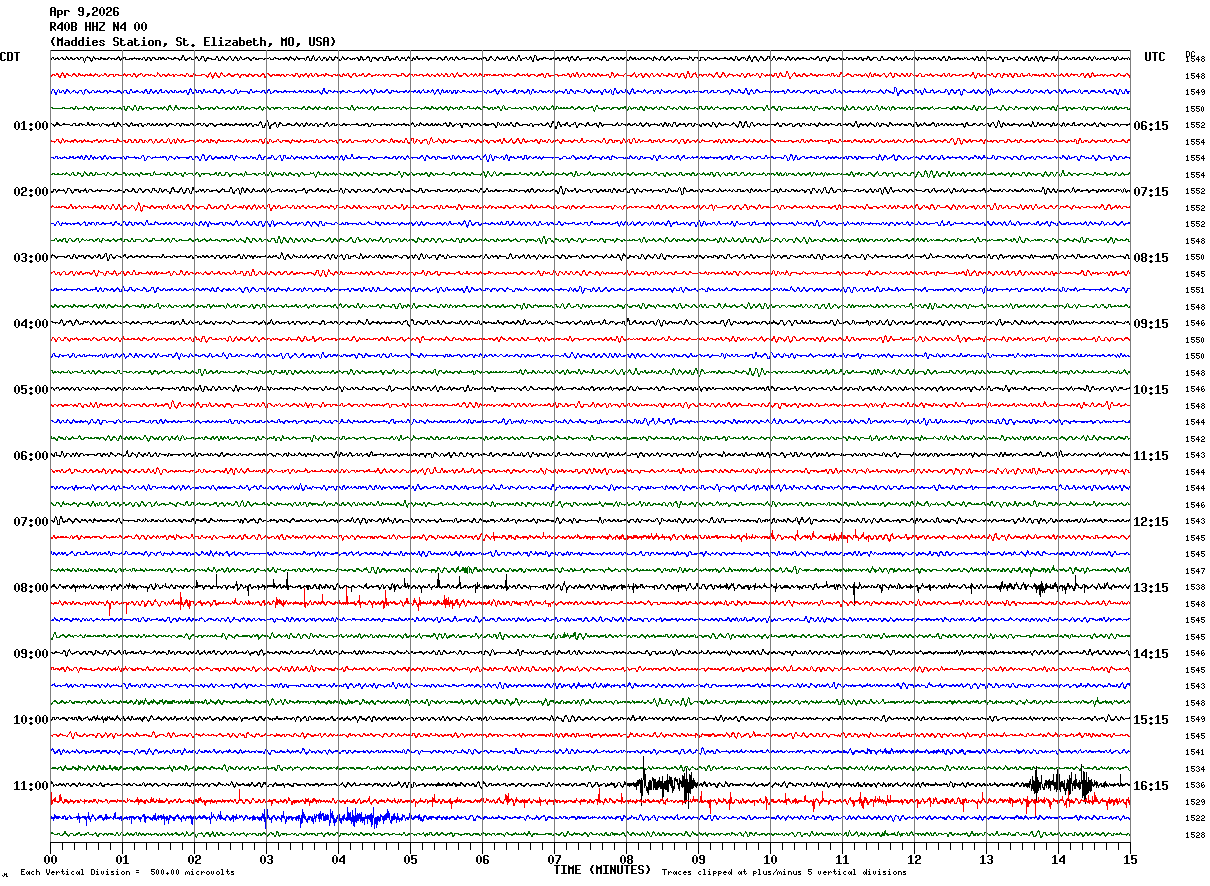This screenshot has height=886, width=1210.
Task: Click the DC offset value 1538
Action: point(1194,587)
